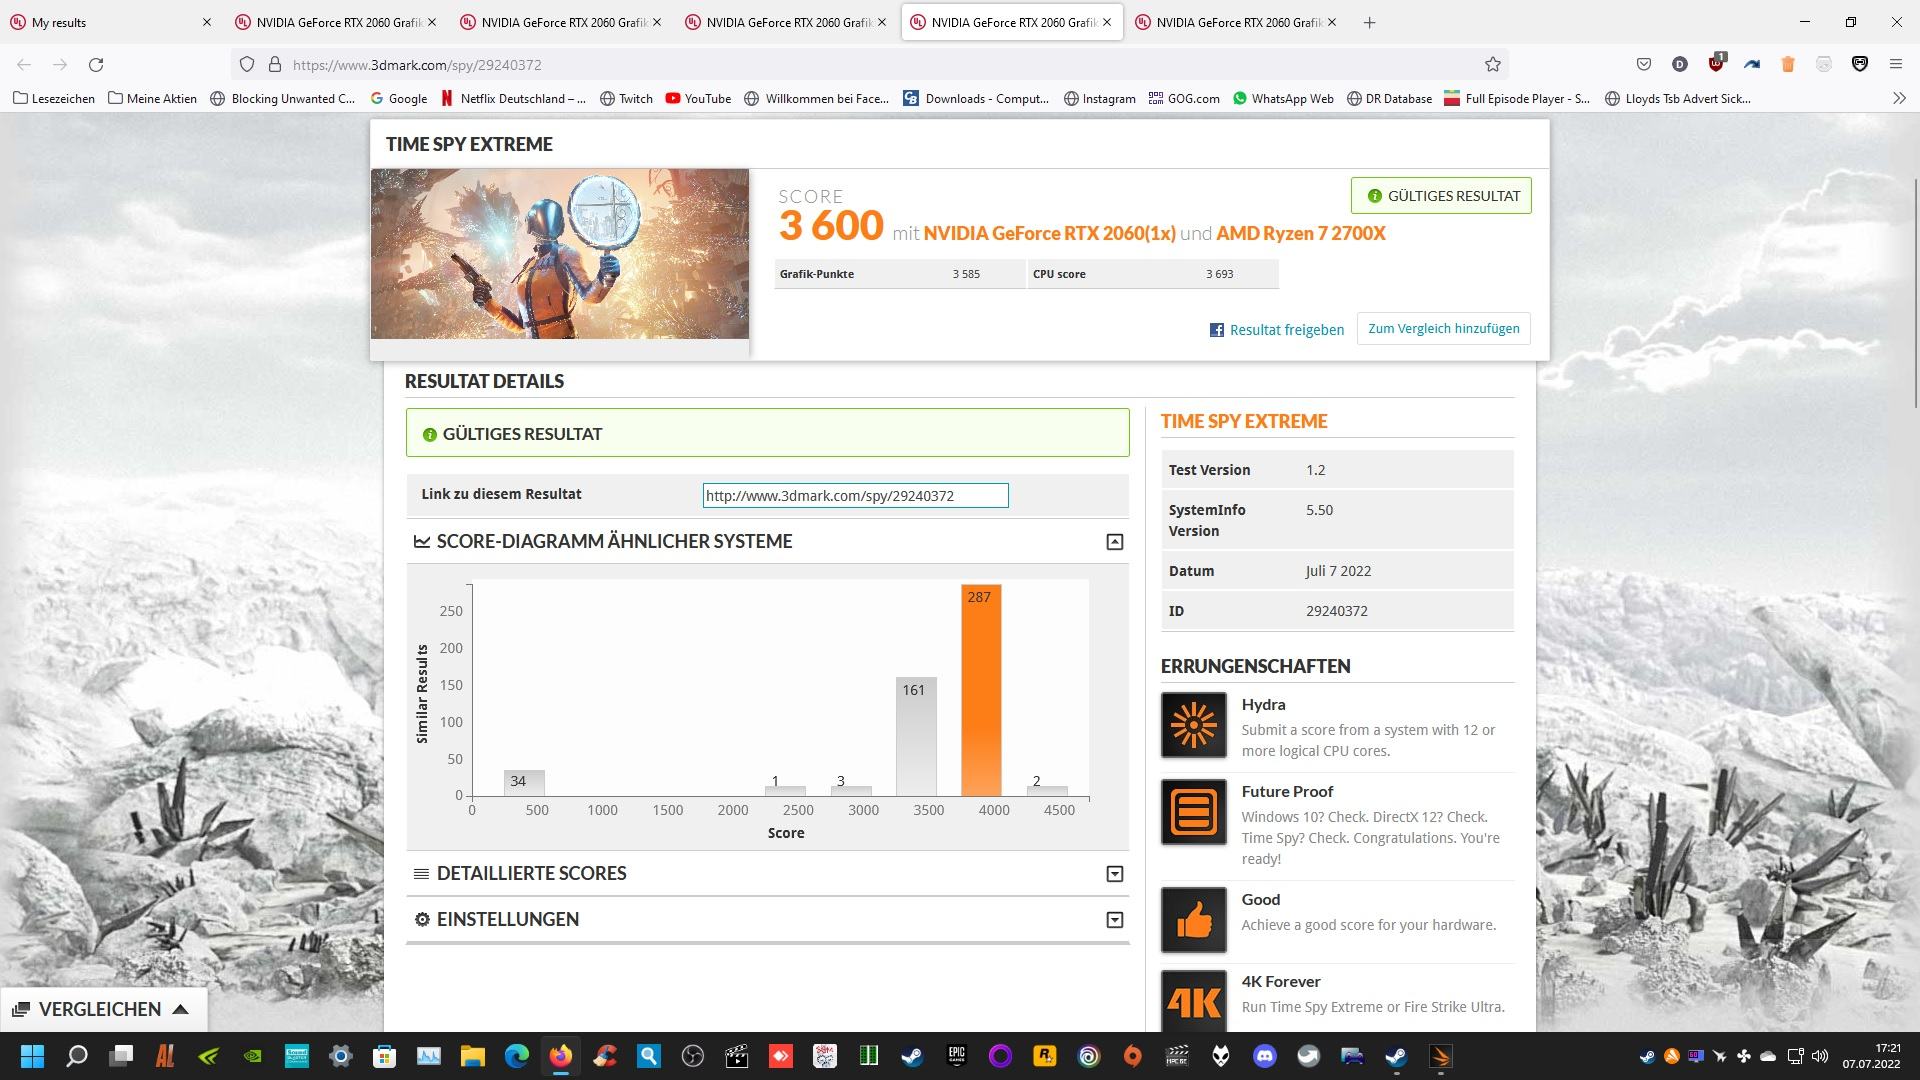The width and height of the screenshot is (1920, 1080).
Task: Open the Meine Aktien bookmarks folder
Action: [x=152, y=98]
